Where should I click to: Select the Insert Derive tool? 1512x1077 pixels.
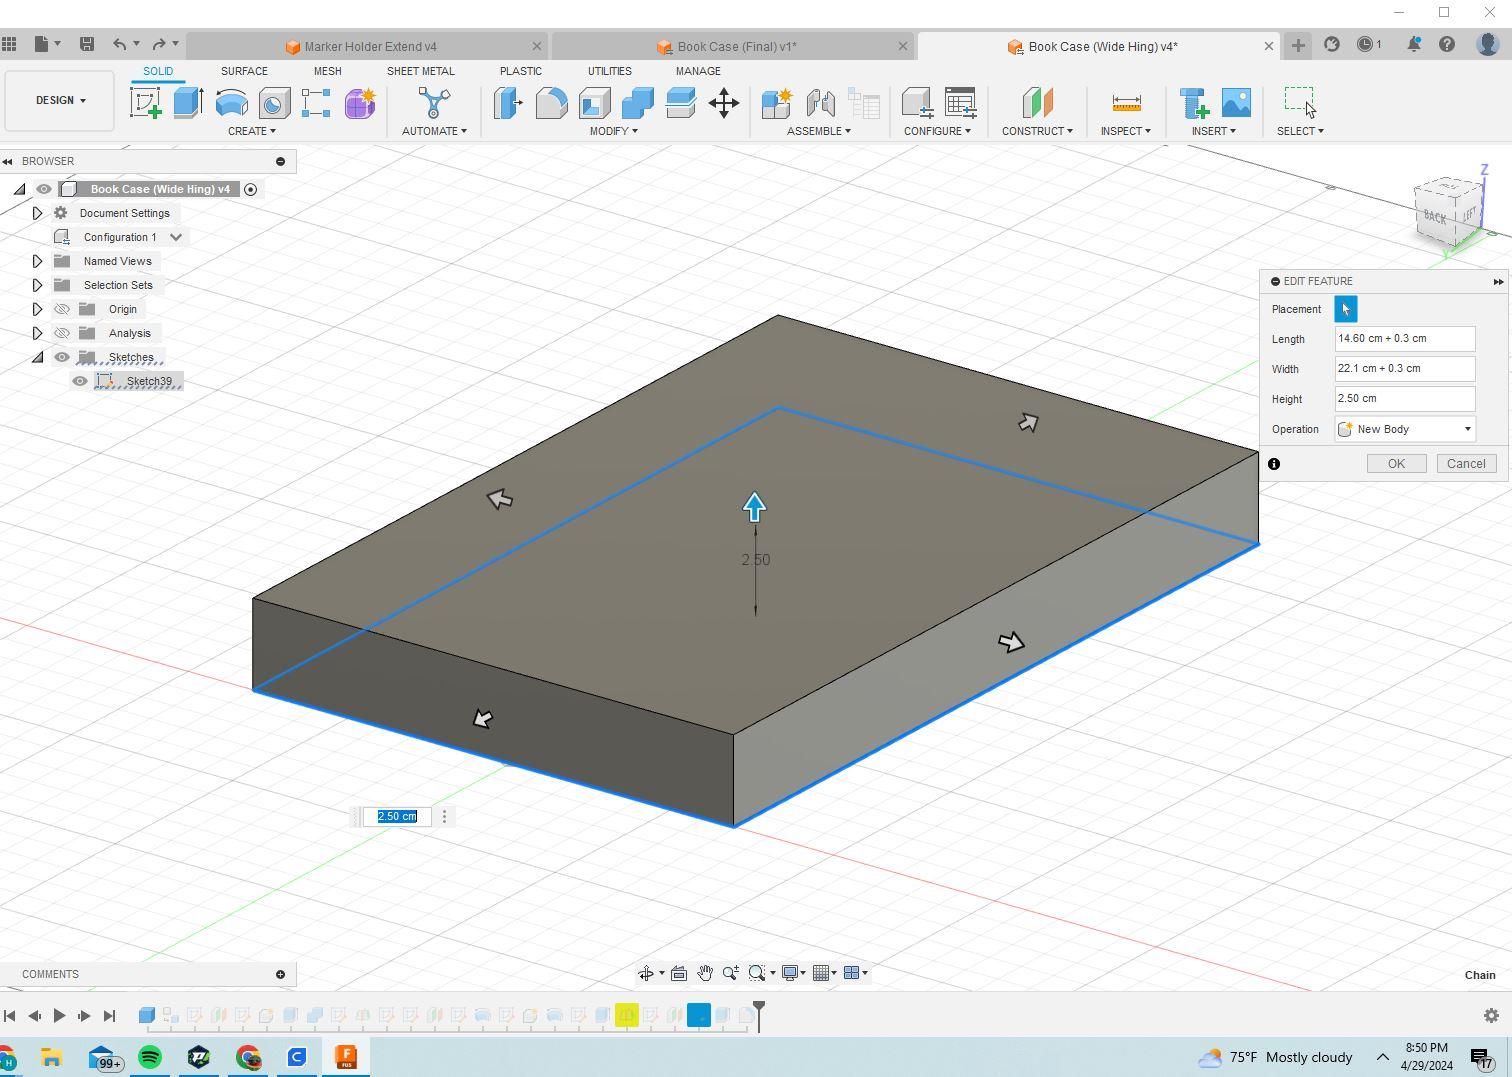pyautogui.click(x=1194, y=103)
